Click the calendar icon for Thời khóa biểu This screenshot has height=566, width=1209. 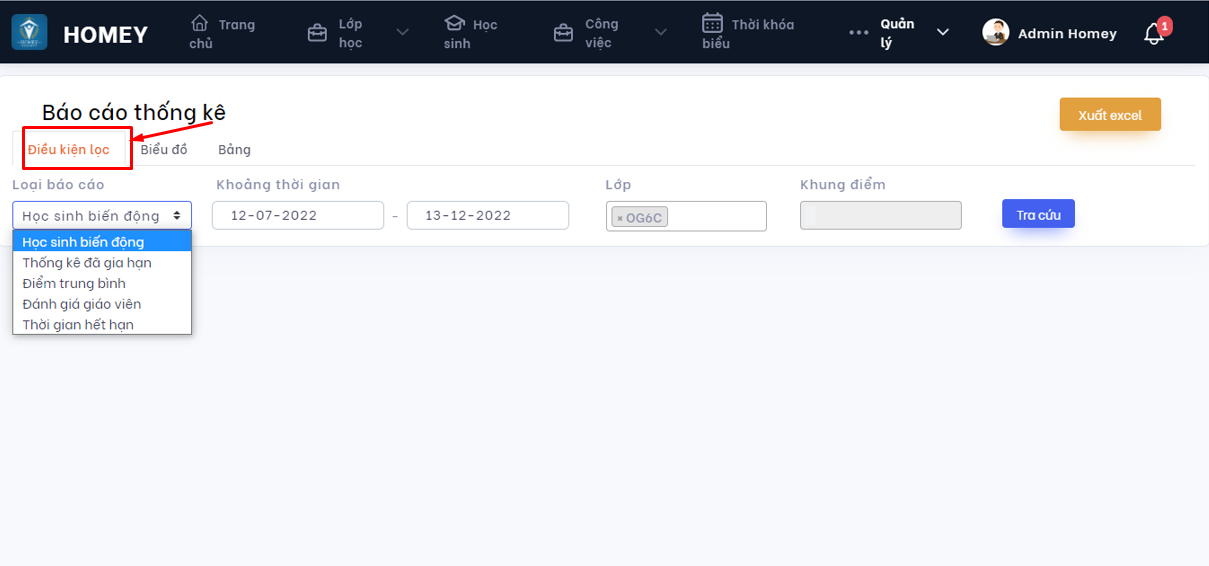click(x=712, y=22)
